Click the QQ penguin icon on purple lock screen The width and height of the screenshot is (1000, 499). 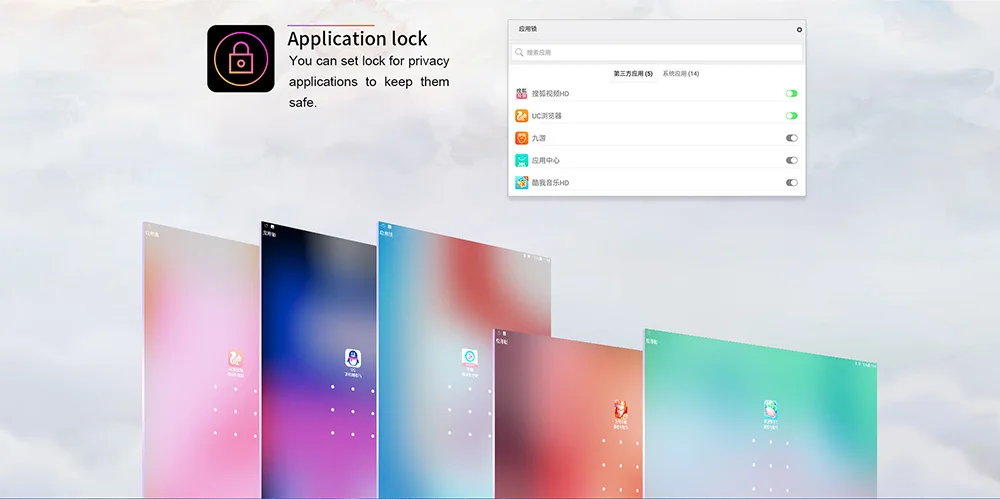pyautogui.click(x=353, y=358)
